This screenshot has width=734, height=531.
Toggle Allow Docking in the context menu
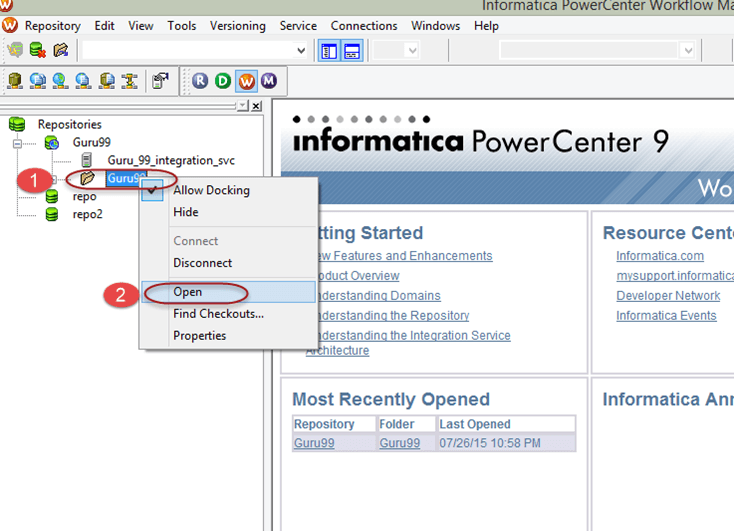tap(212, 190)
